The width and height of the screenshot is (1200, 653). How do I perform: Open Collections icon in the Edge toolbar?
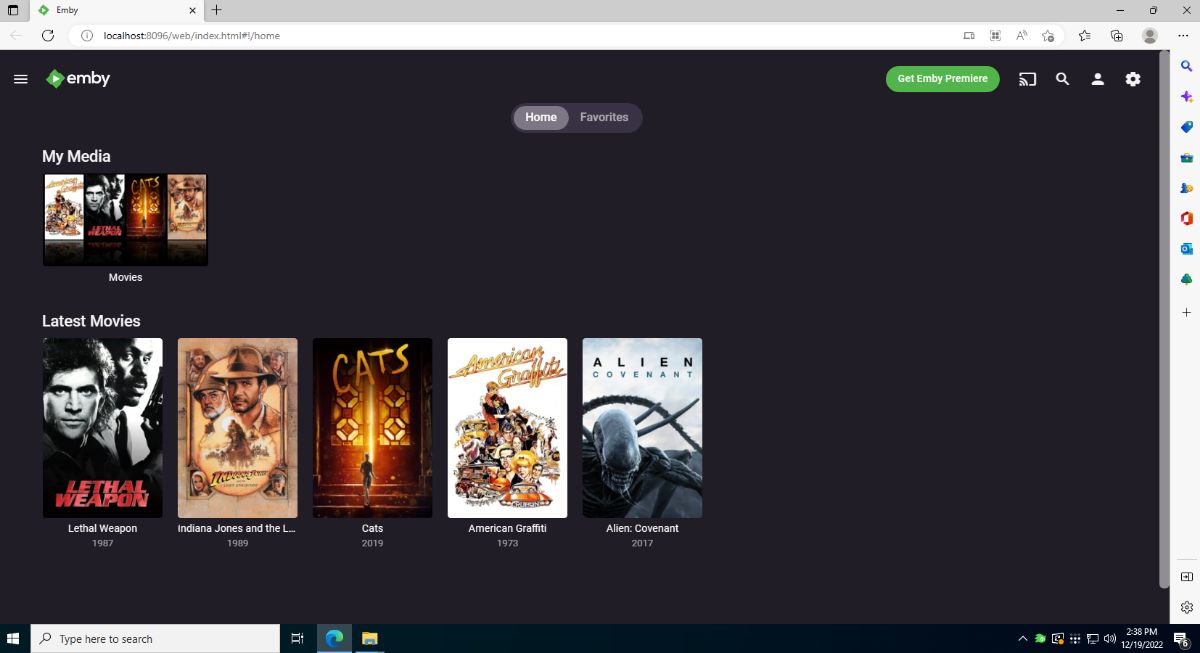pos(1116,35)
